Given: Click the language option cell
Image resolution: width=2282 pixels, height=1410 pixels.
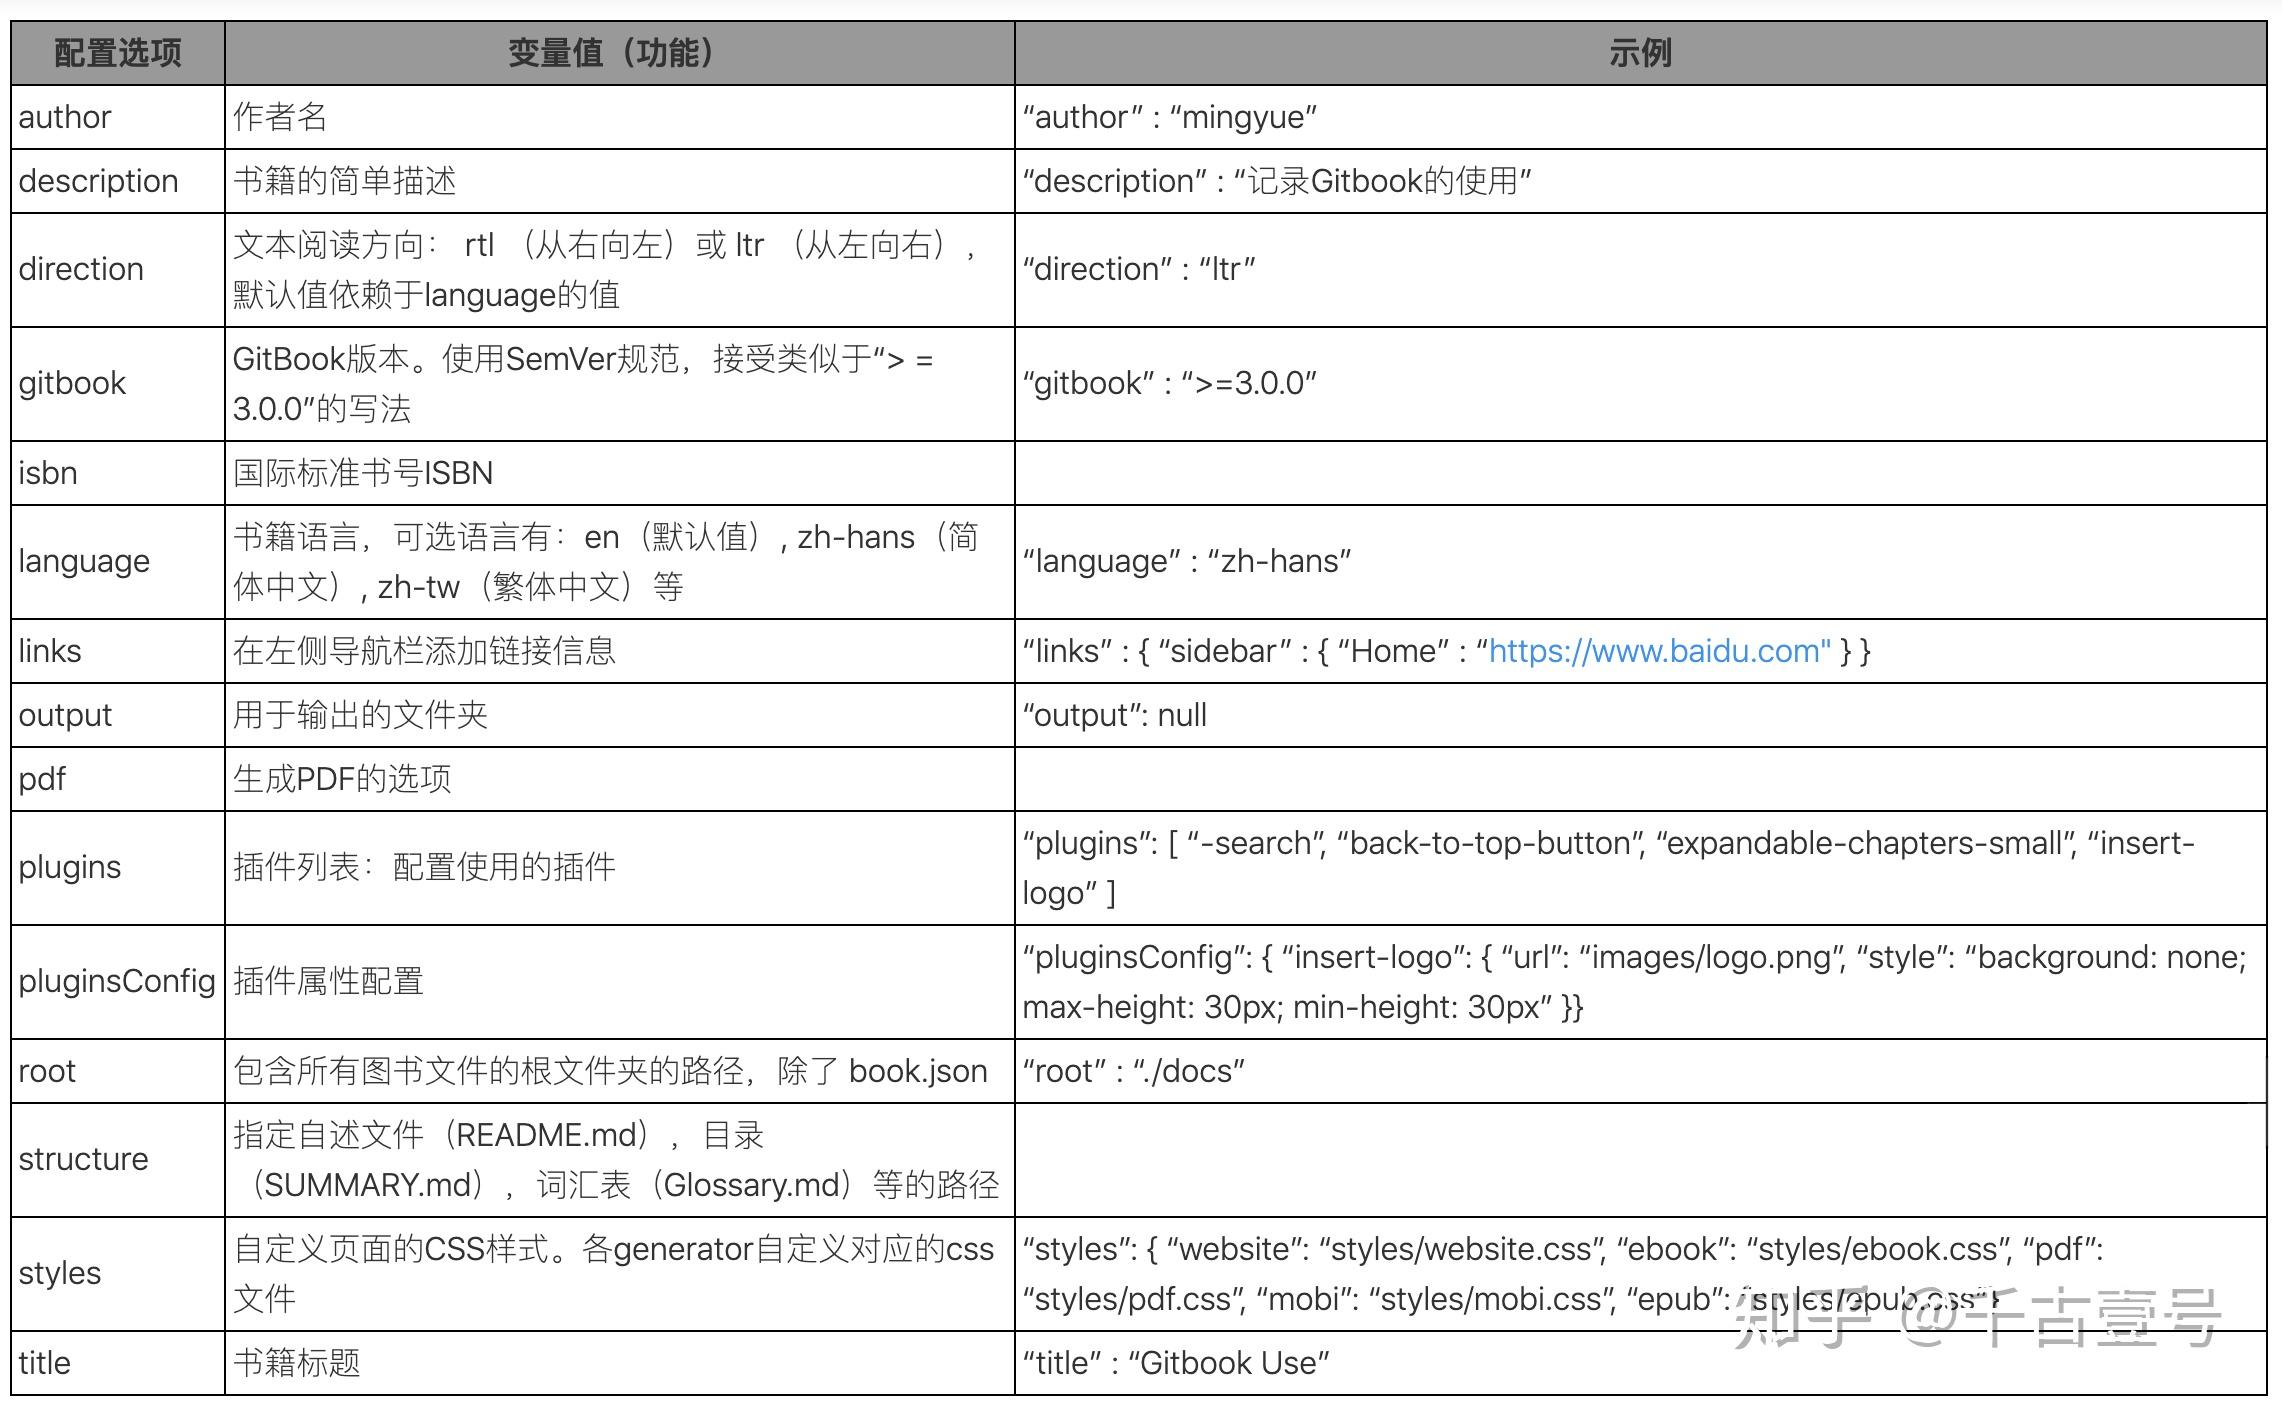Looking at the screenshot, I should pyautogui.click(x=85, y=561).
